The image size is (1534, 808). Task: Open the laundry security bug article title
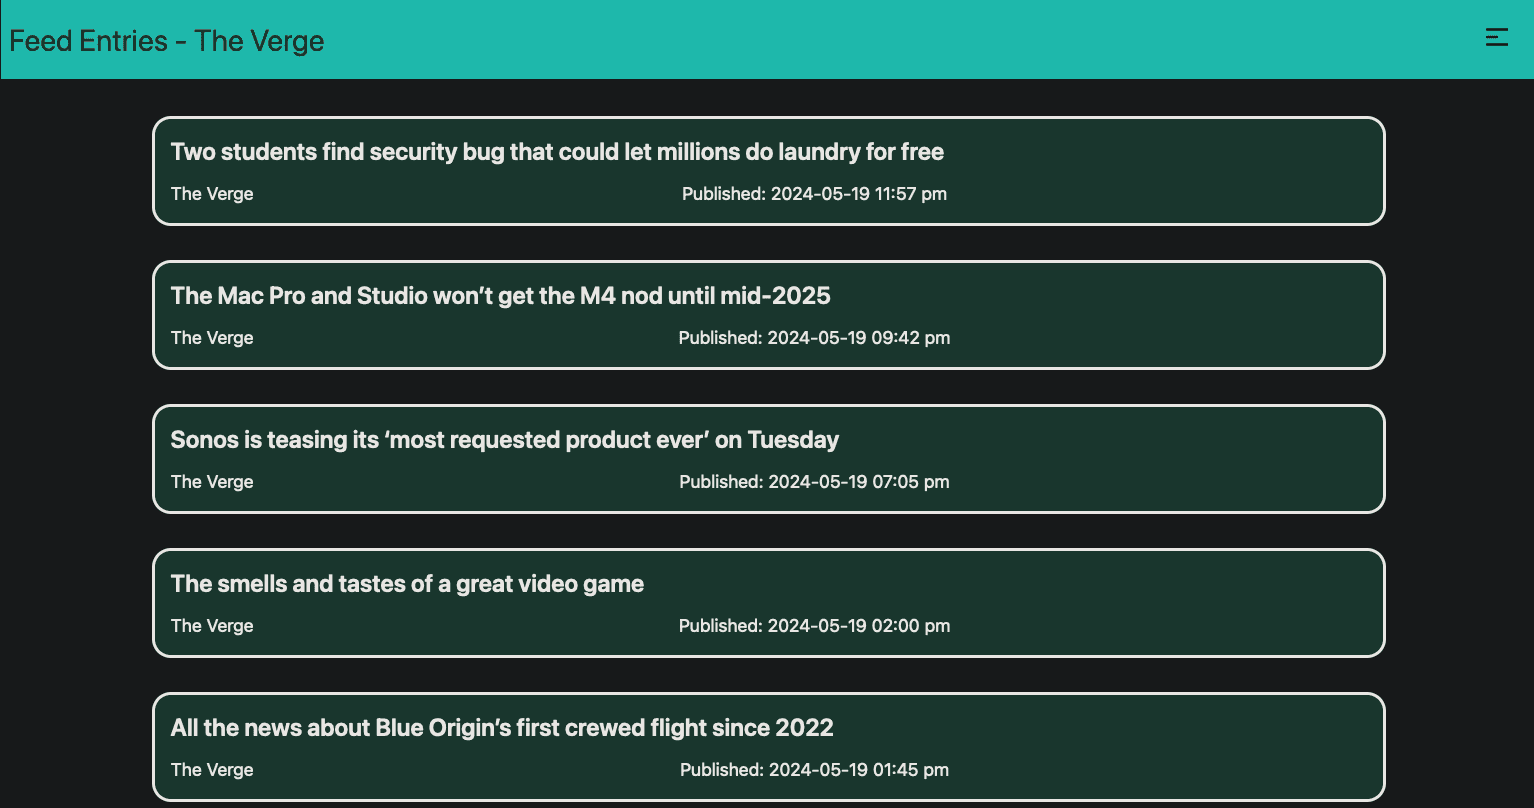click(x=557, y=152)
